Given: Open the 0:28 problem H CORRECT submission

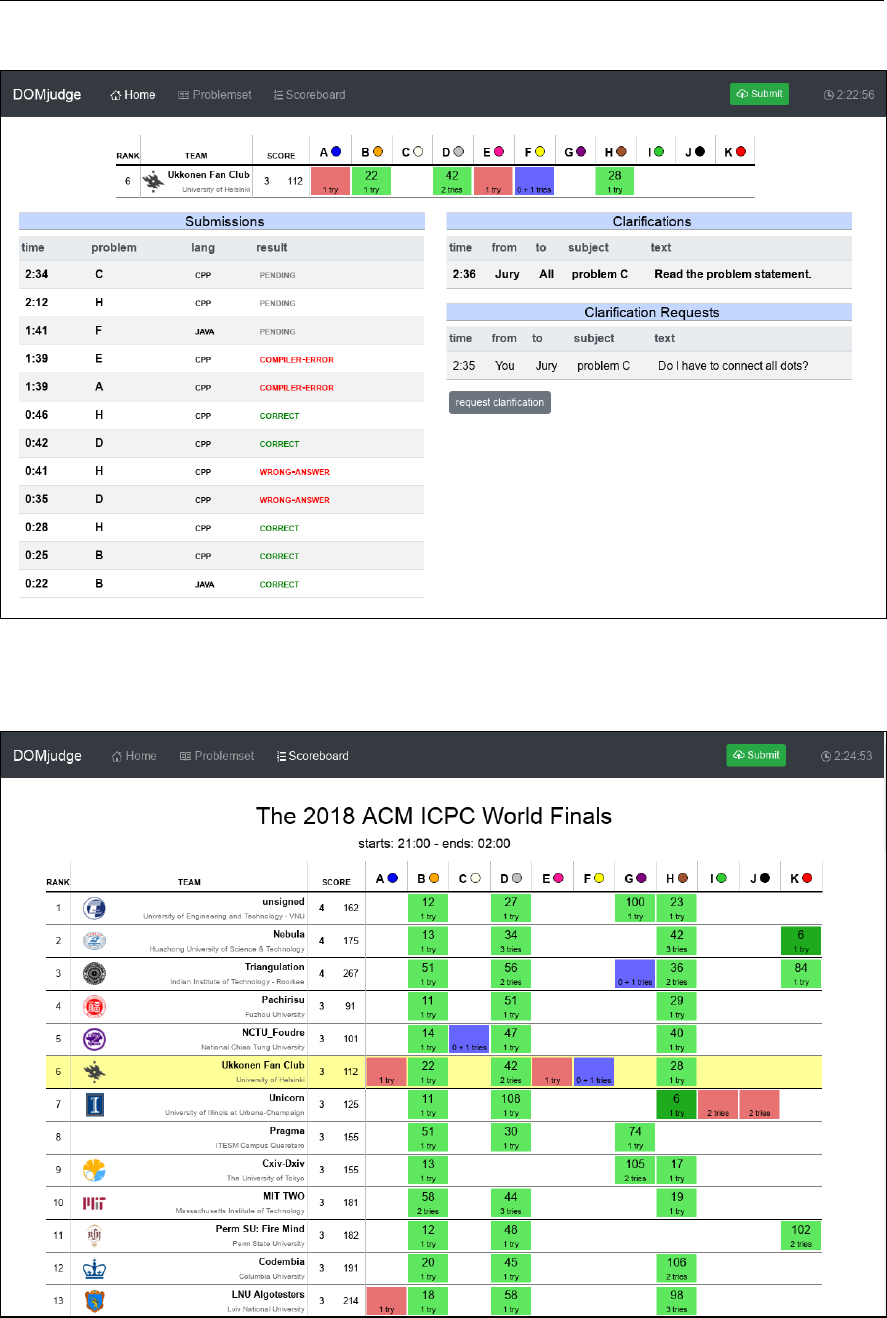Looking at the screenshot, I should (221, 527).
